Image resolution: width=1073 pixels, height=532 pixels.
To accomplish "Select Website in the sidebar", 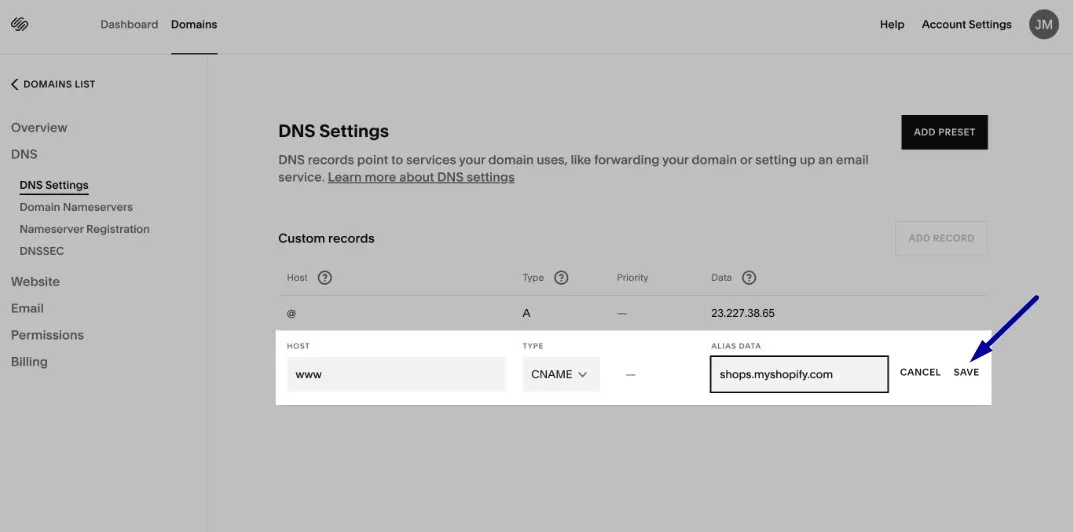I will 35,281.
